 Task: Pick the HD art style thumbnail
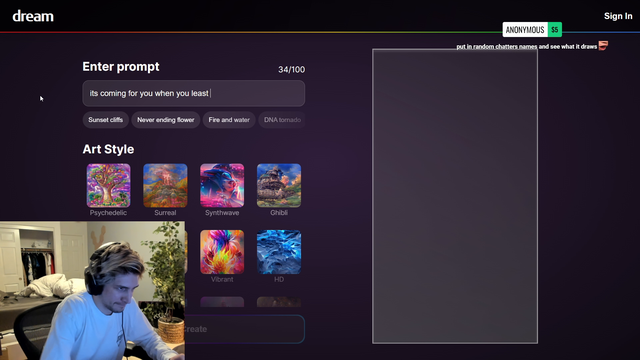(x=279, y=252)
